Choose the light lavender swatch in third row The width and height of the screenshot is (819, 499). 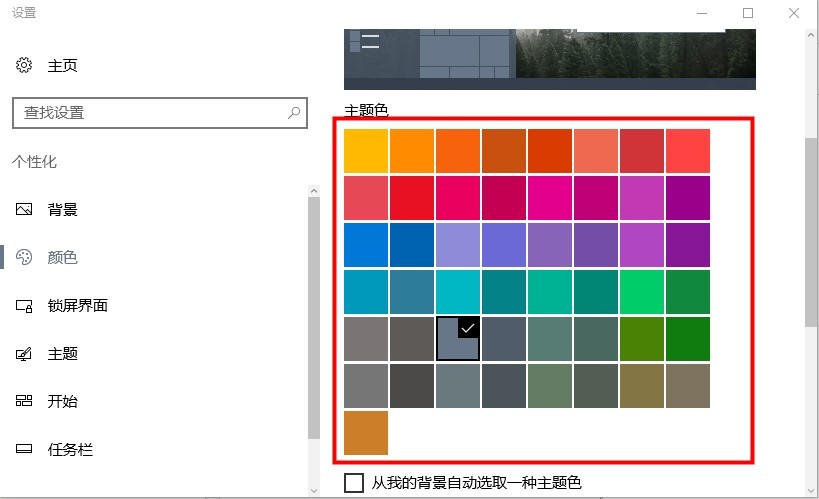pos(458,245)
